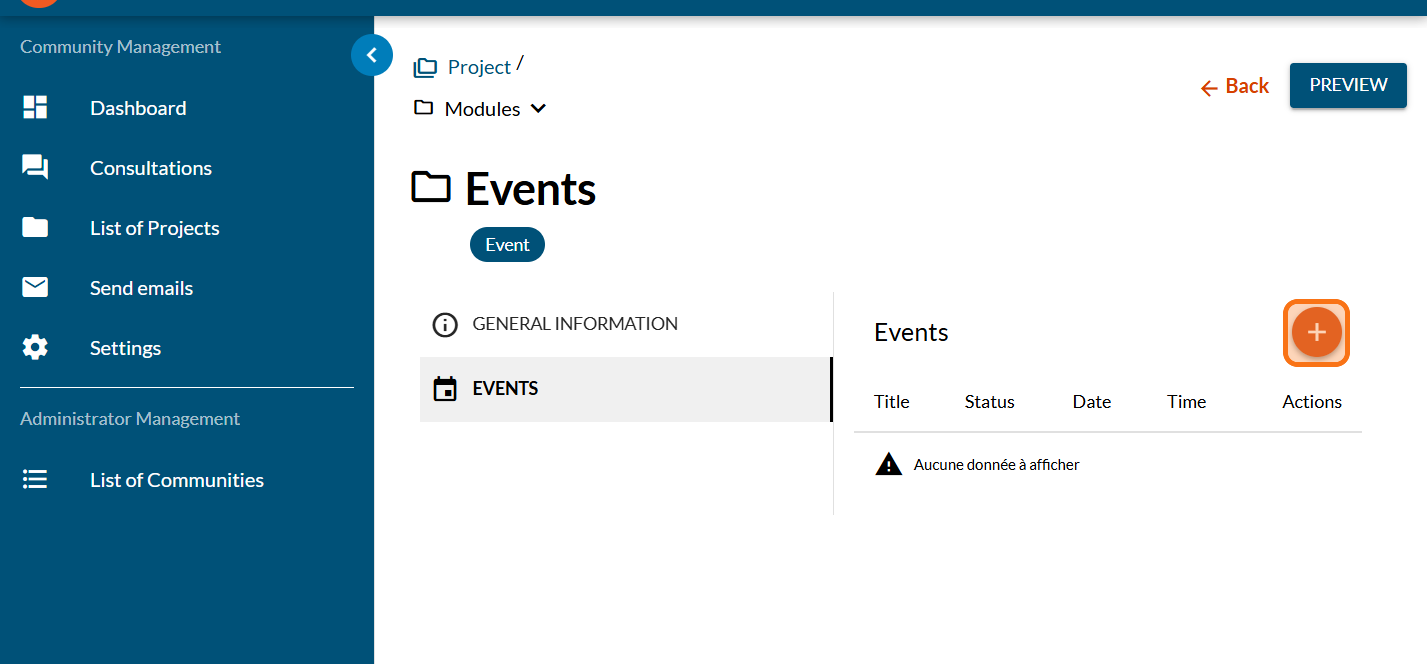Click the General Information info icon

(x=444, y=325)
